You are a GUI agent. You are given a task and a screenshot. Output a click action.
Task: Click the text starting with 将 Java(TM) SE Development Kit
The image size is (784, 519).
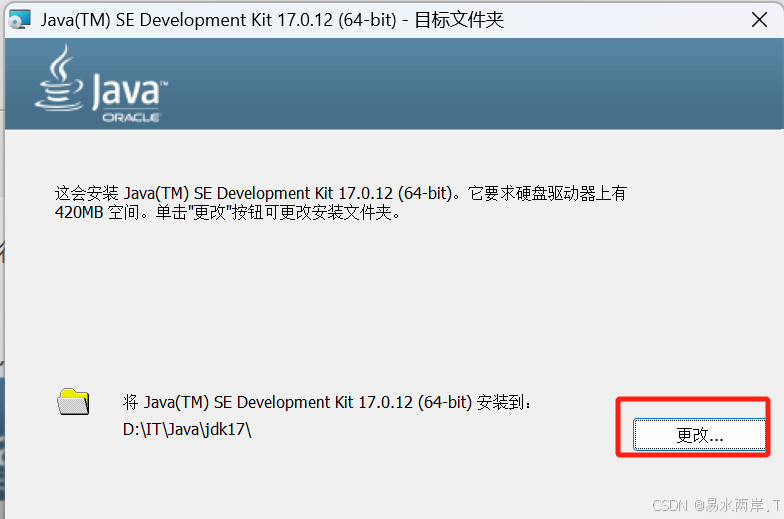[327, 402]
